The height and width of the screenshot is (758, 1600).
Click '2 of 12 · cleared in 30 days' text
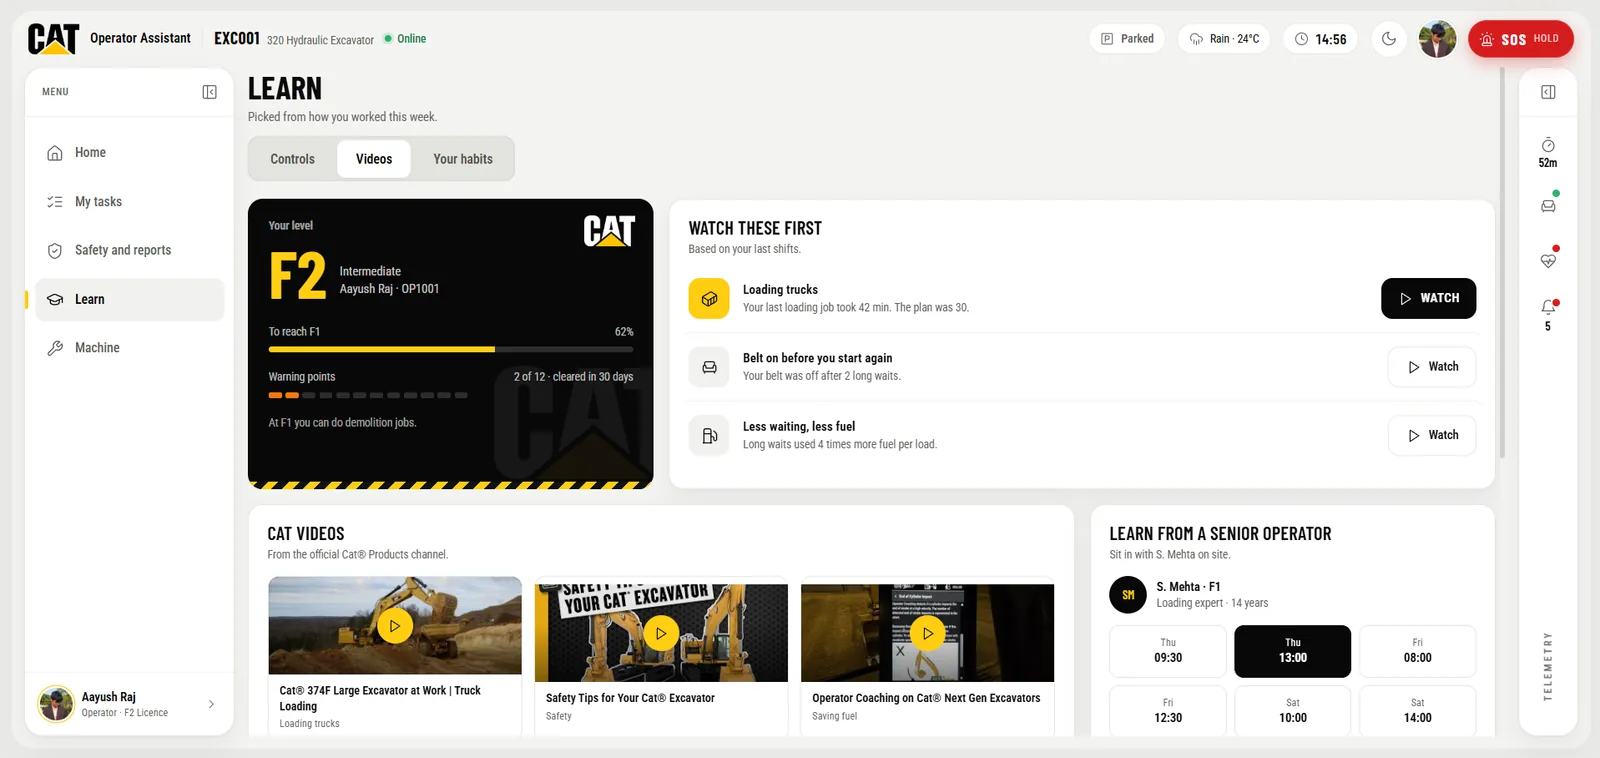click(x=573, y=377)
